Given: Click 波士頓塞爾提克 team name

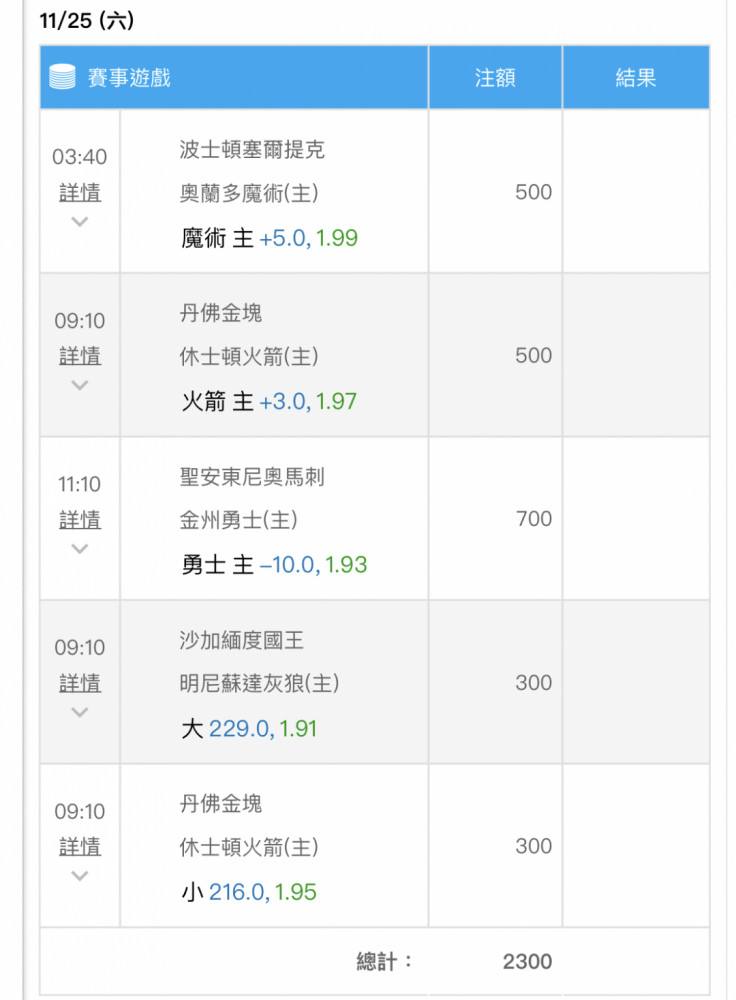Looking at the screenshot, I should pyautogui.click(x=252, y=149).
